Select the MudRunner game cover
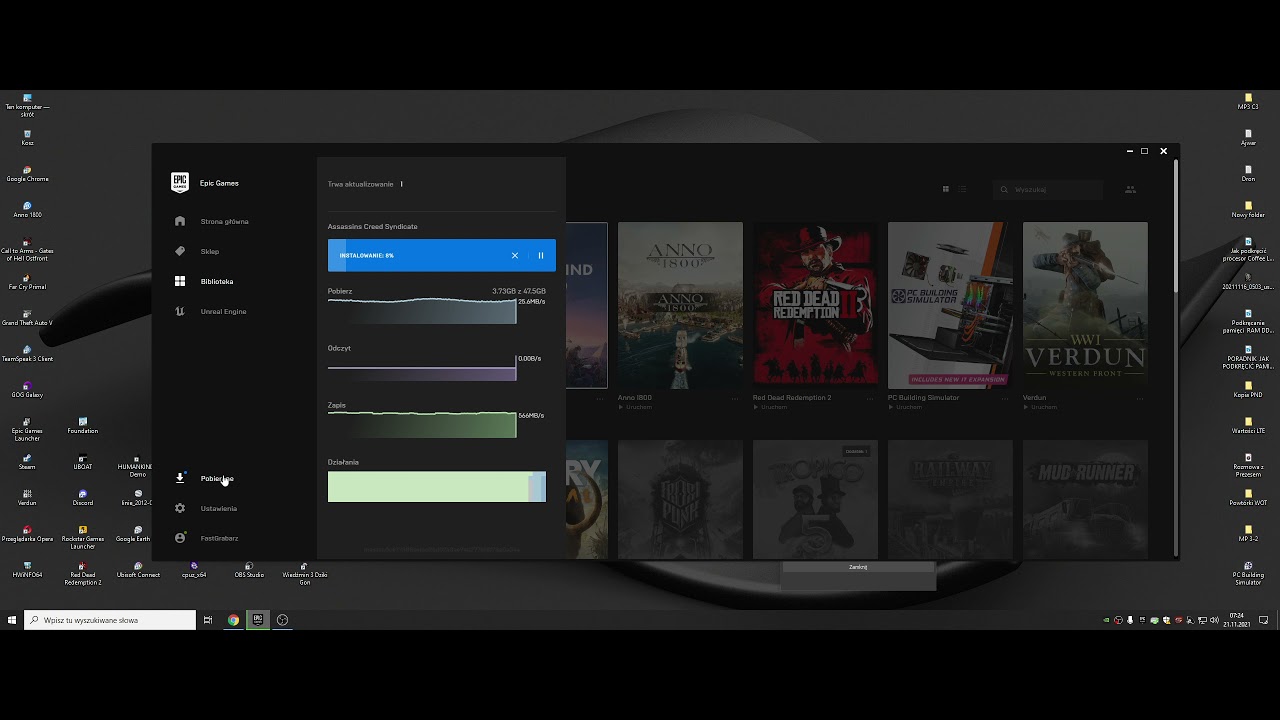The height and width of the screenshot is (720, 1280). click(x=1085, y=499)
